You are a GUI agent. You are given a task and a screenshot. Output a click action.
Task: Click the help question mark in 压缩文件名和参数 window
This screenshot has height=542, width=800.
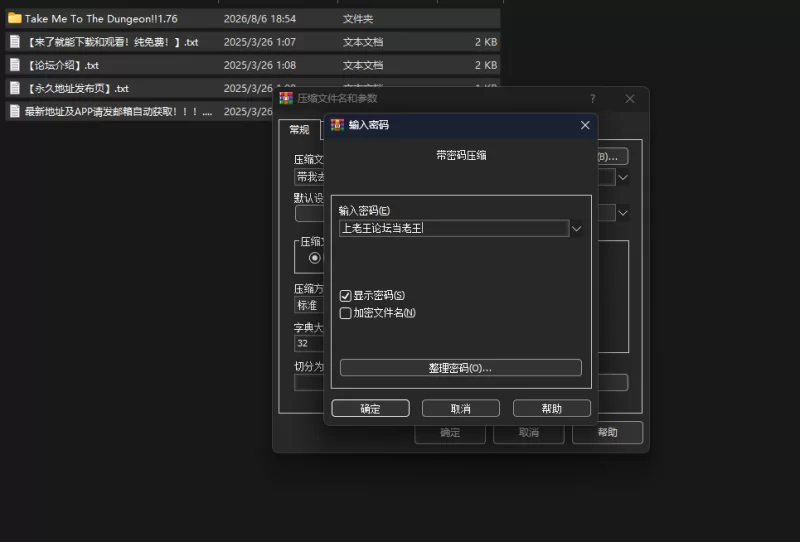(592, 98)
